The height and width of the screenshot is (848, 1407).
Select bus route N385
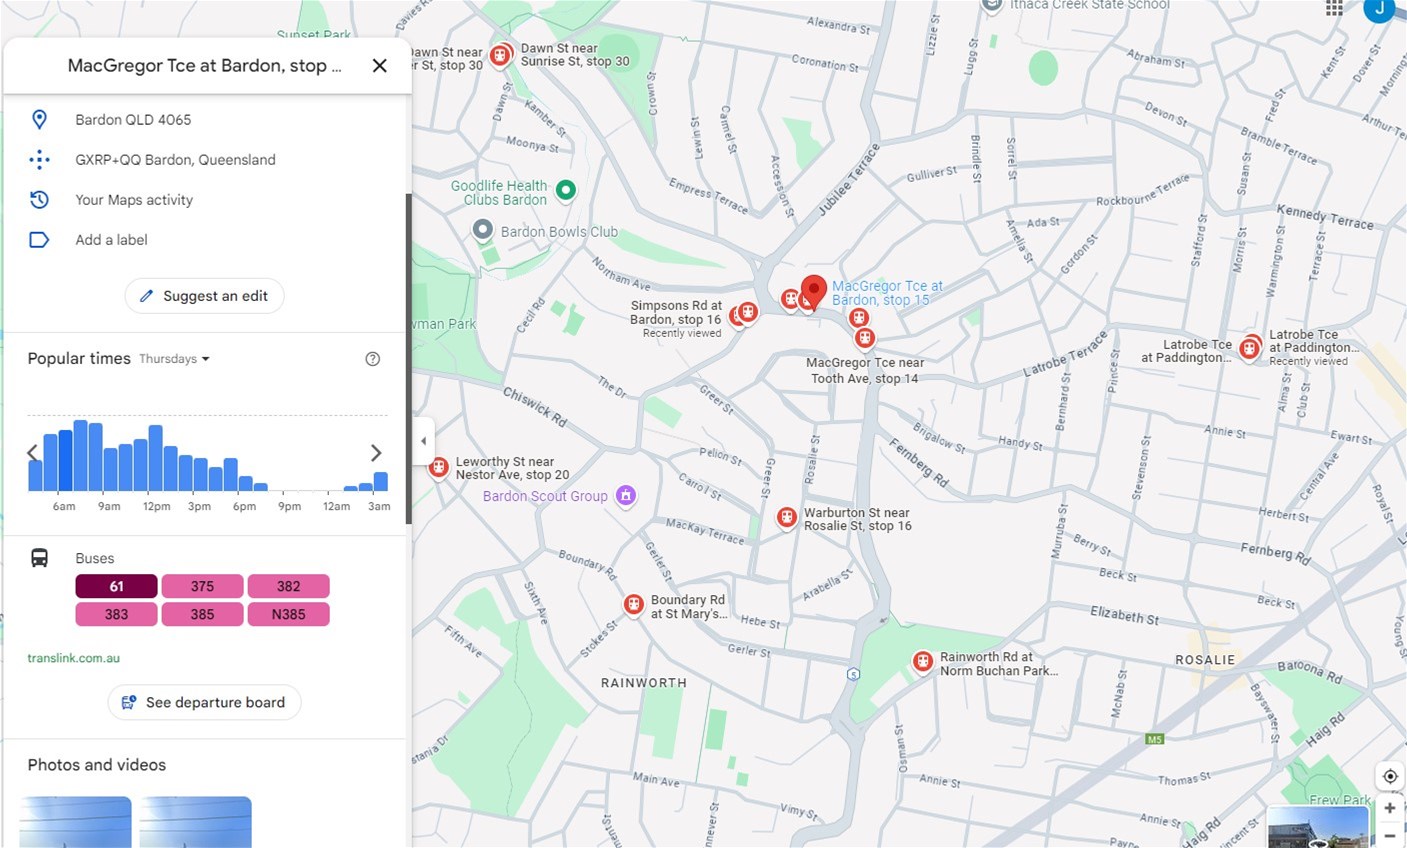coord(289,614)
